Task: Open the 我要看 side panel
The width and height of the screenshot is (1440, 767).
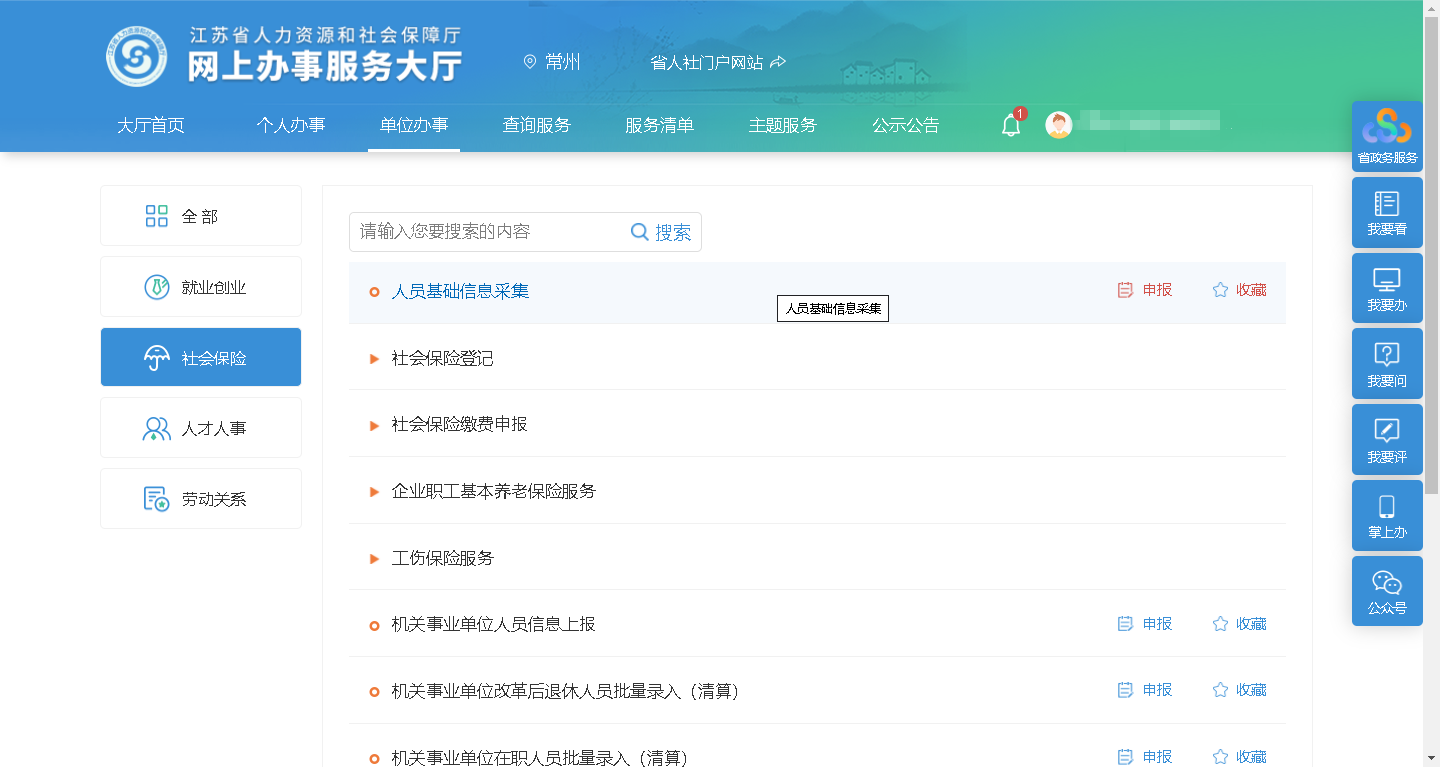Action: pyautogui.click(x=1386, y=212)
